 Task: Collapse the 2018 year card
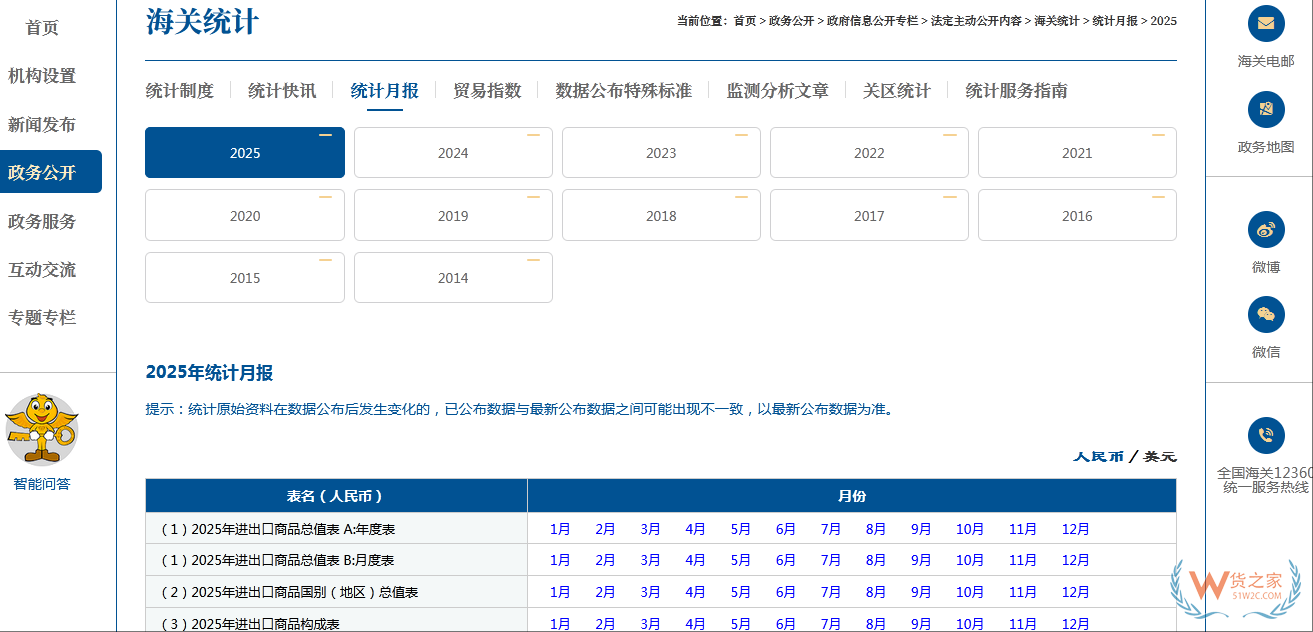pyautogui.click(x=740, y=195)
